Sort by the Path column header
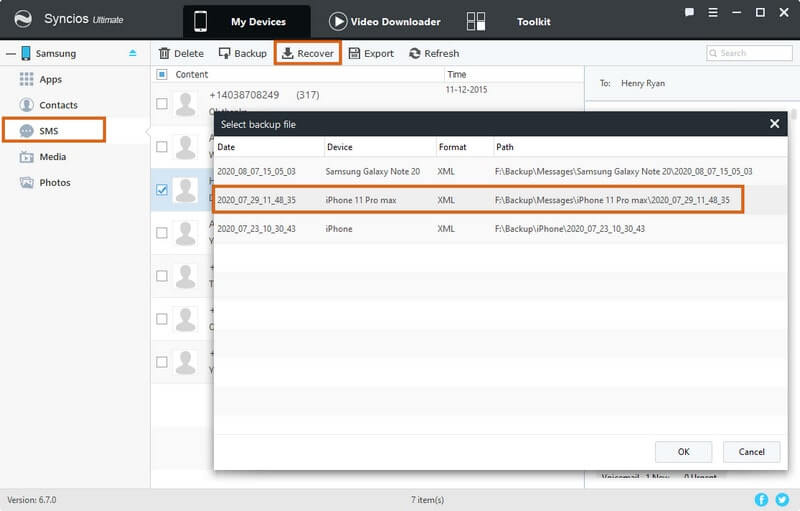This screenshot has width=800, height=511. coord(505,147)
